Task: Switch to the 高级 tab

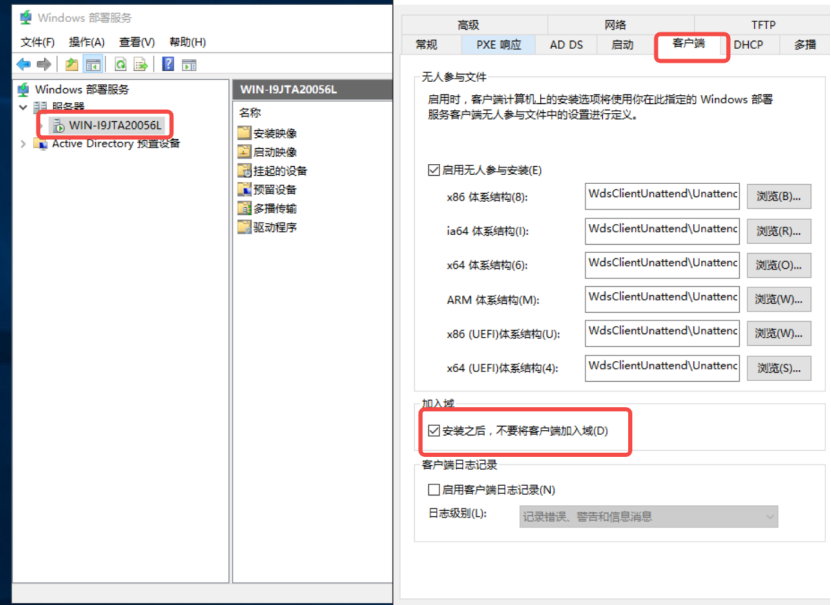Action: (x=474, y=24)
